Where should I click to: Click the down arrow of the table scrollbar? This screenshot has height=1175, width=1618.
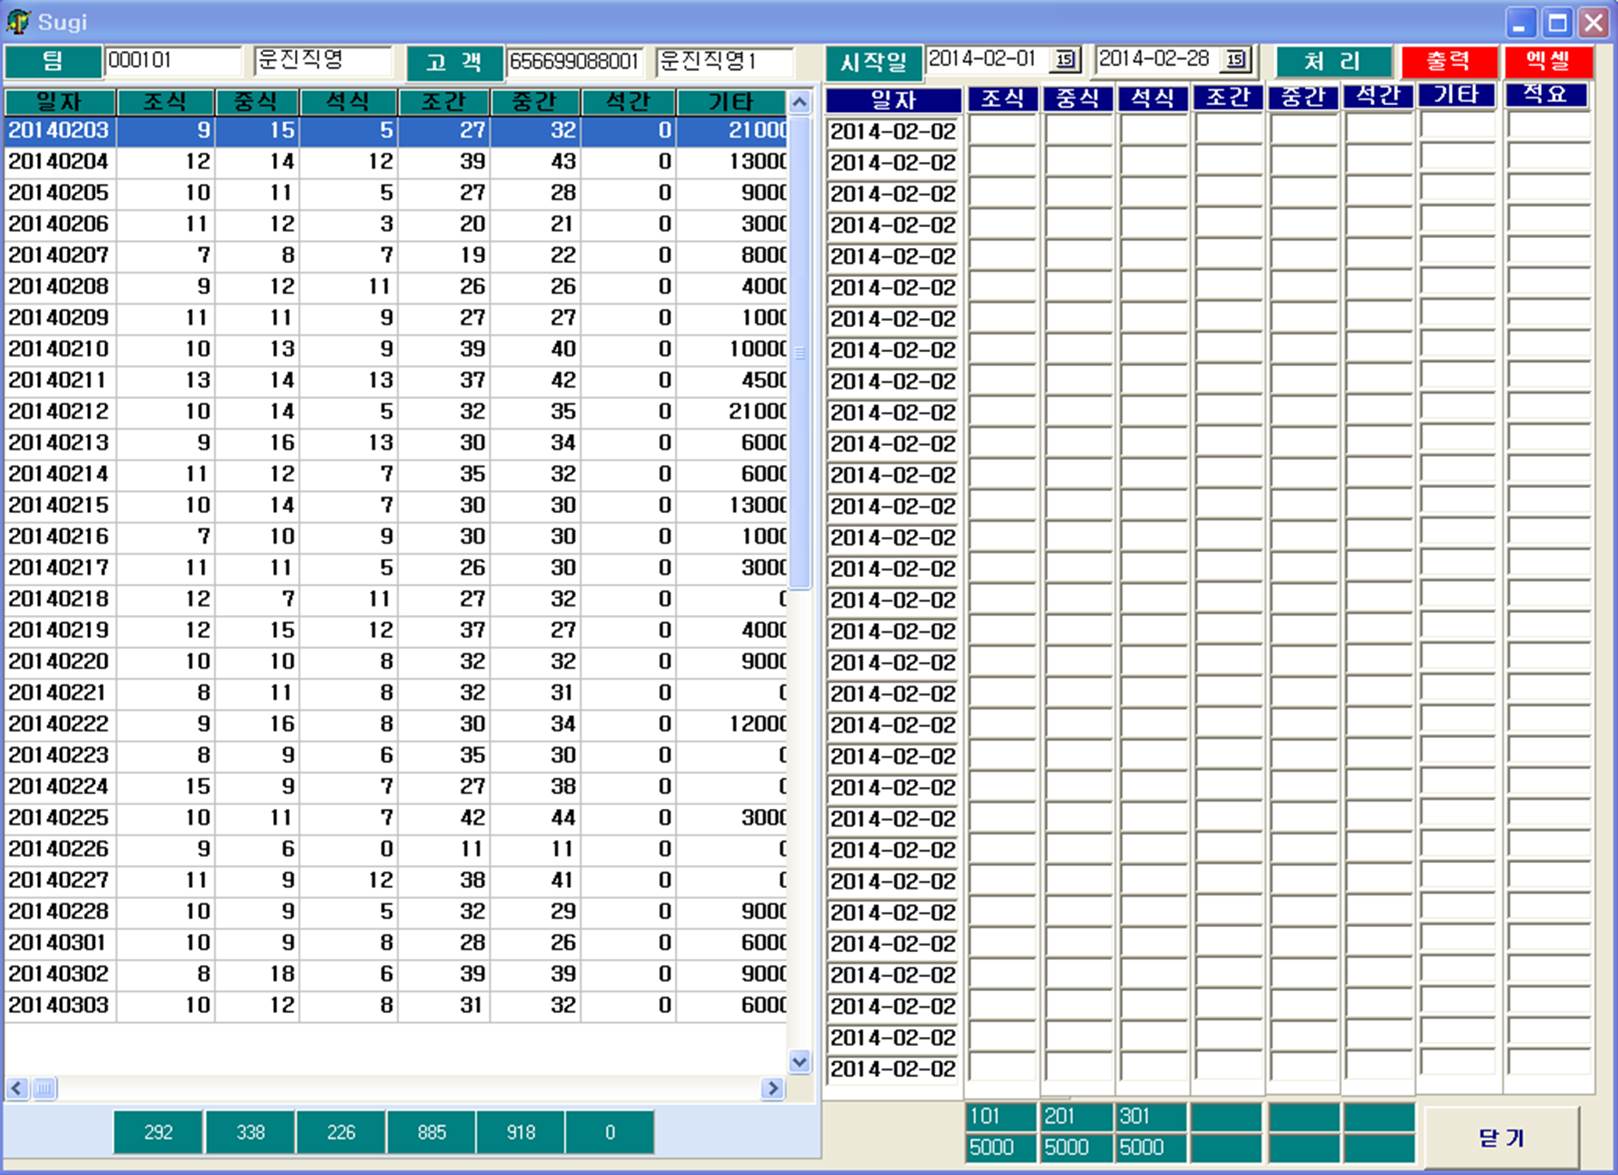point(799,1062)
